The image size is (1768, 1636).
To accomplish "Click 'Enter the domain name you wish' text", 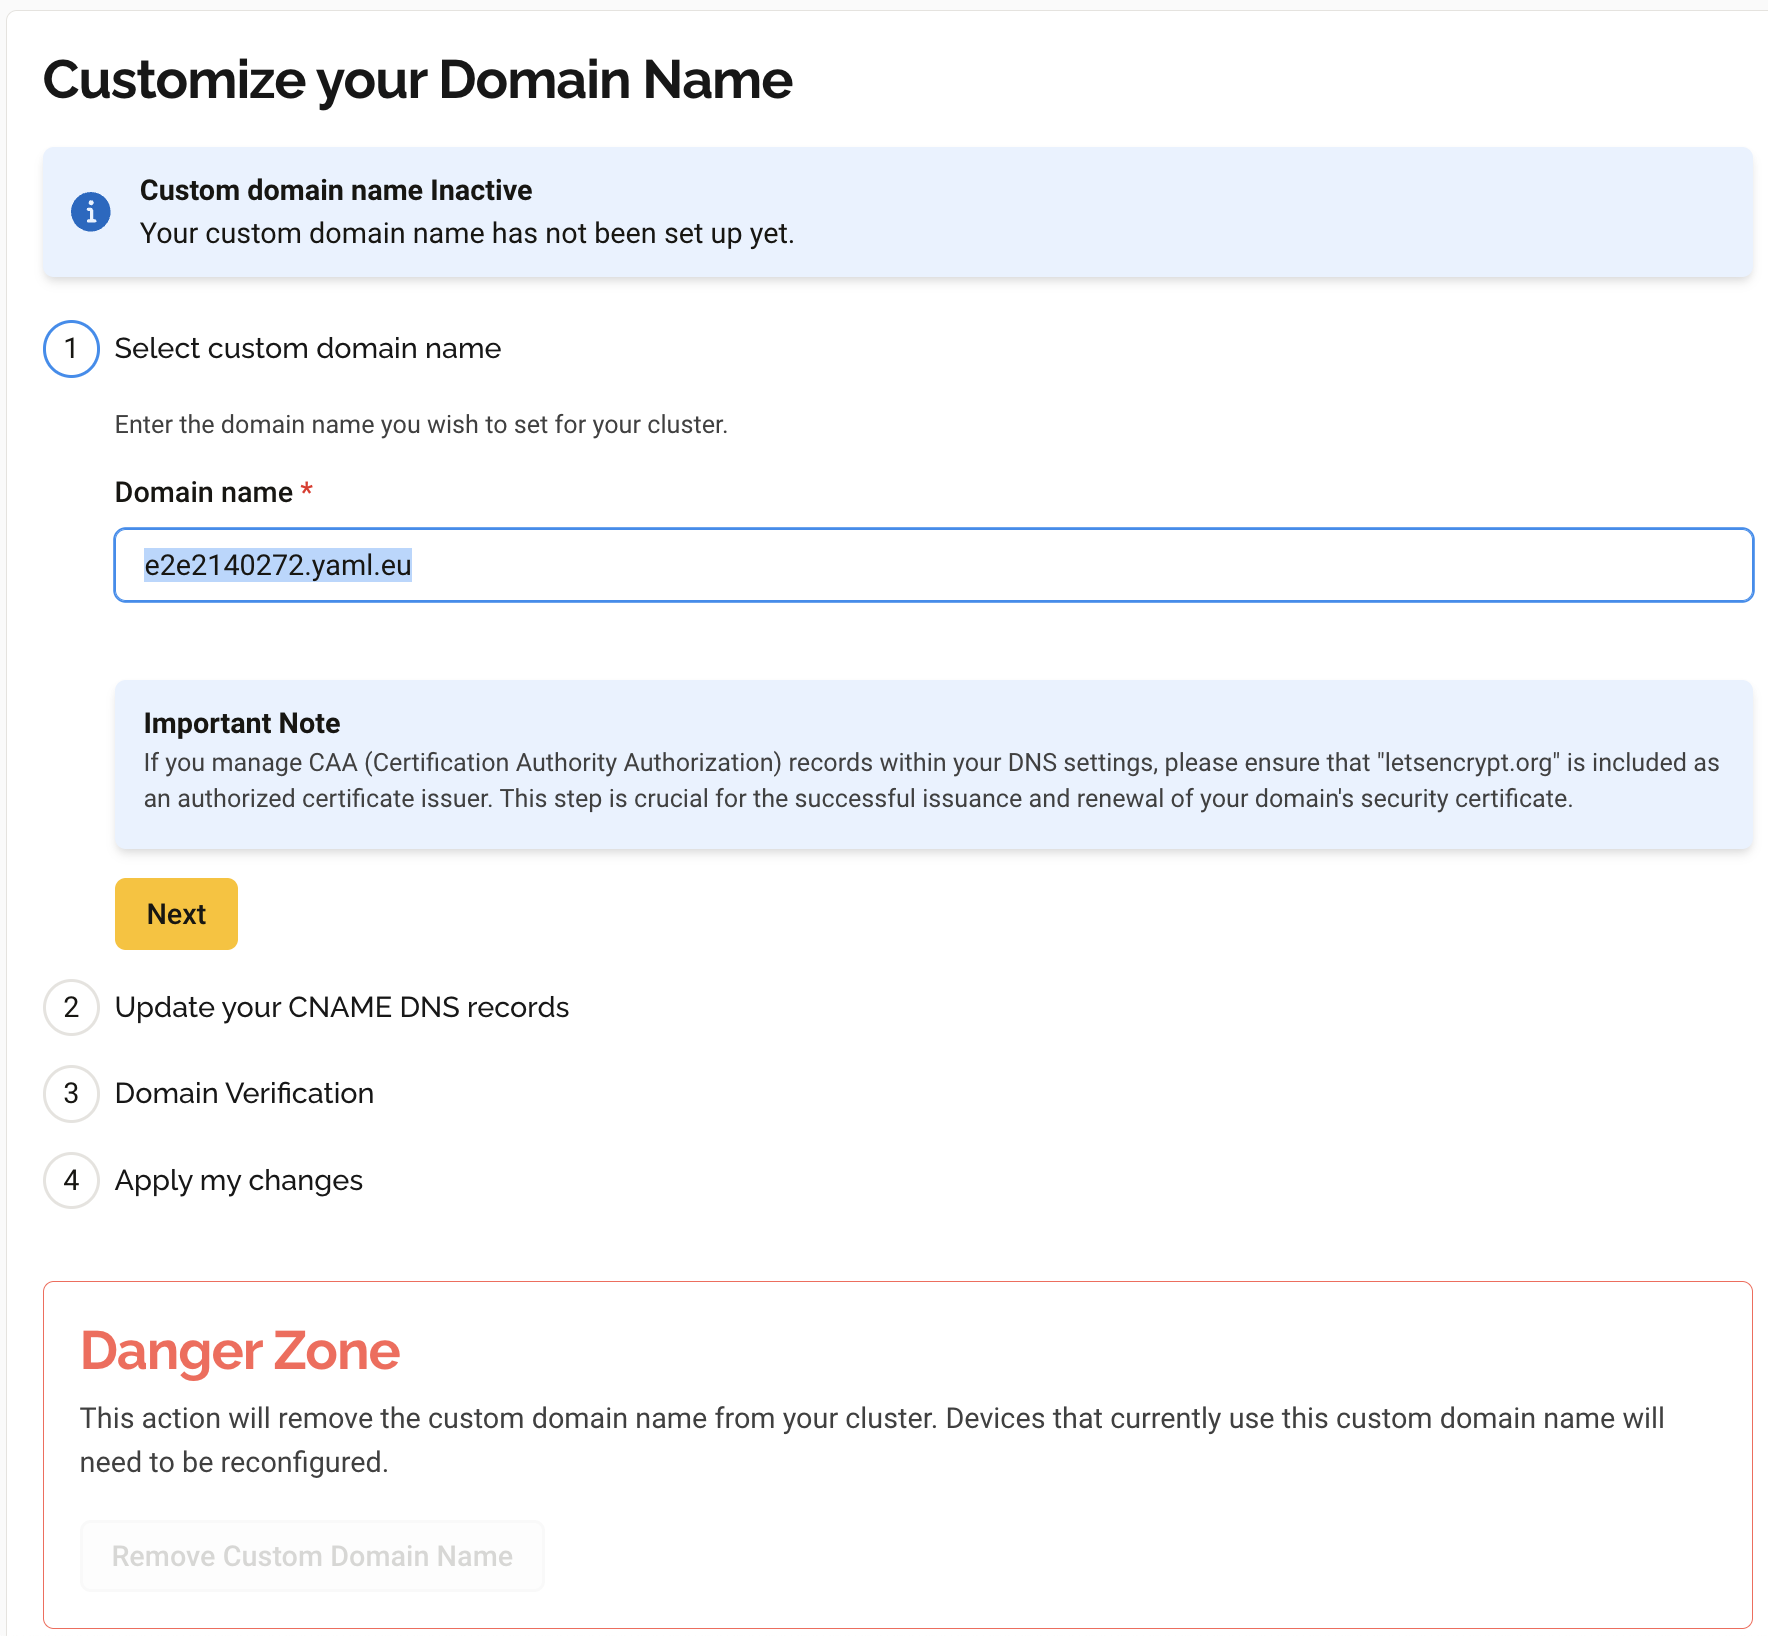I will coord(421,425).
